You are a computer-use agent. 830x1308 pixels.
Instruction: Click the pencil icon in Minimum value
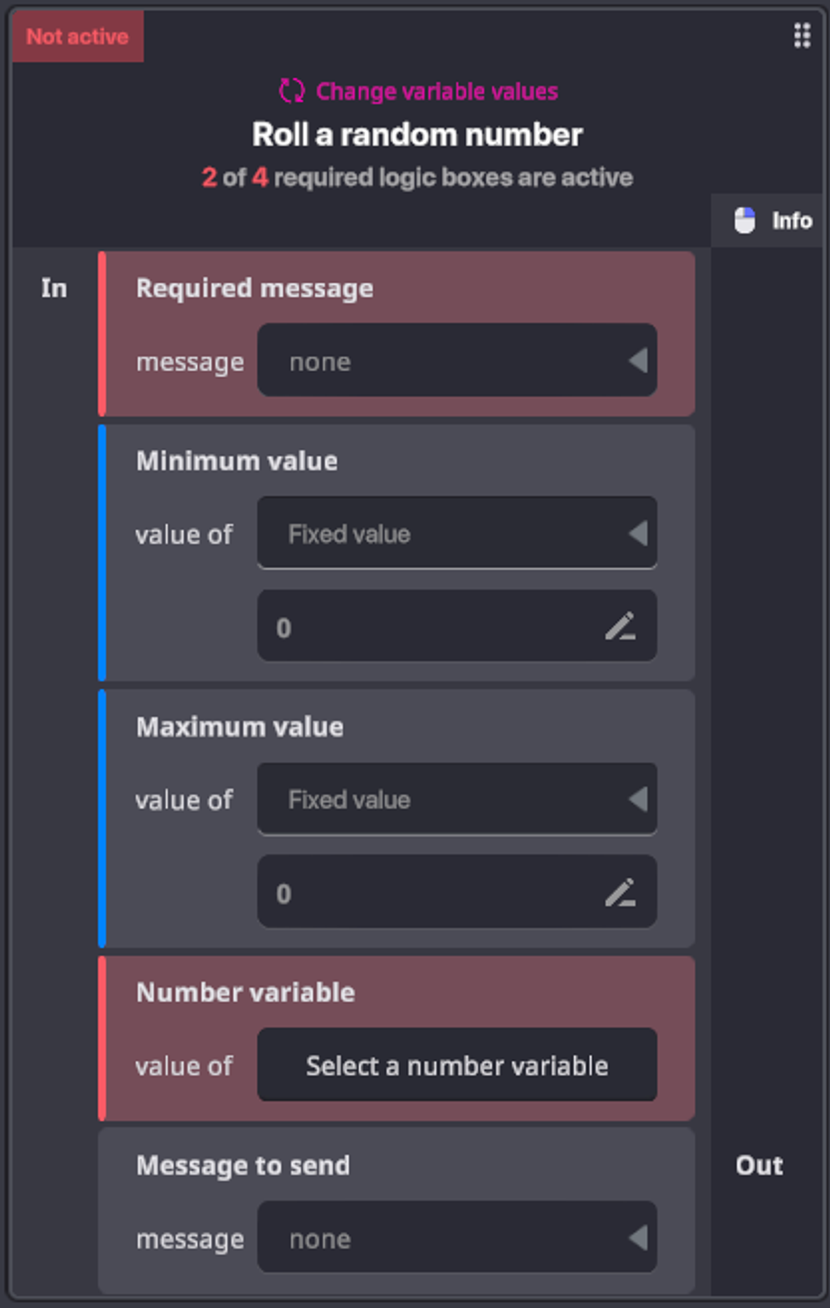pos(620,627)
